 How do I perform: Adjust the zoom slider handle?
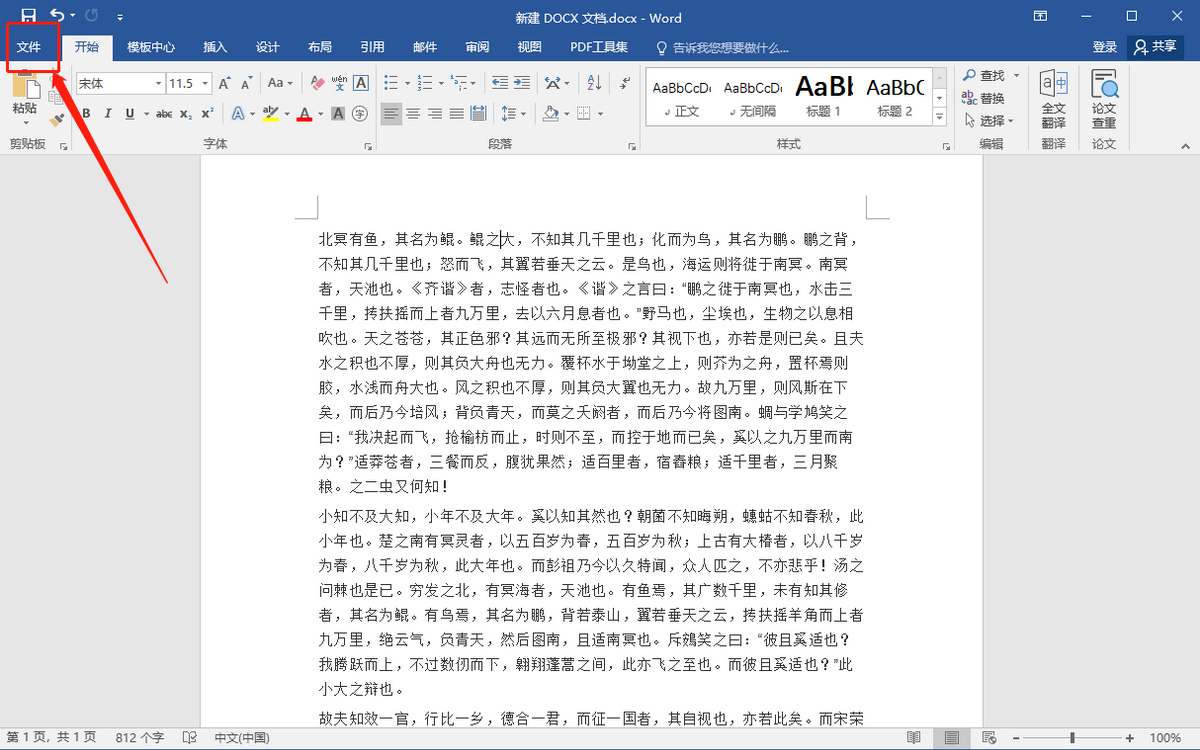click(1073, 738)
